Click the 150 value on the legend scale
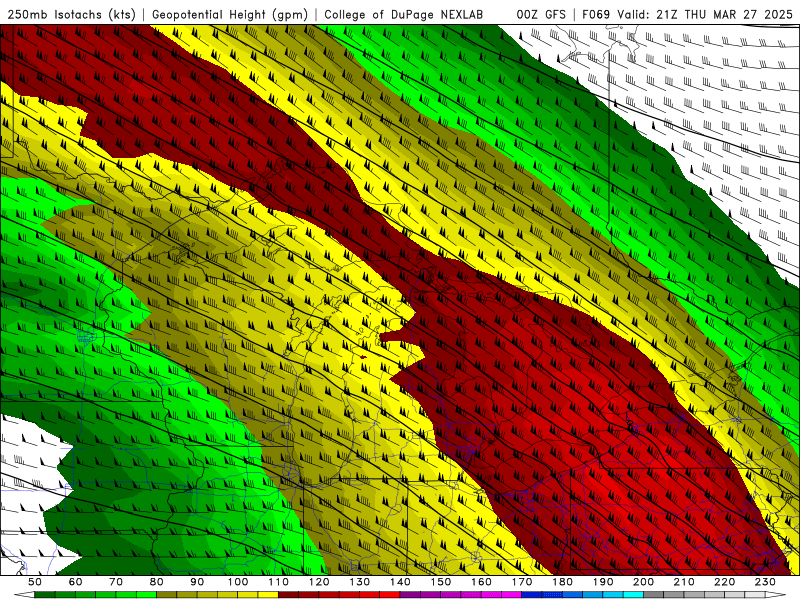The image size is (800, 600). (441, 582)
